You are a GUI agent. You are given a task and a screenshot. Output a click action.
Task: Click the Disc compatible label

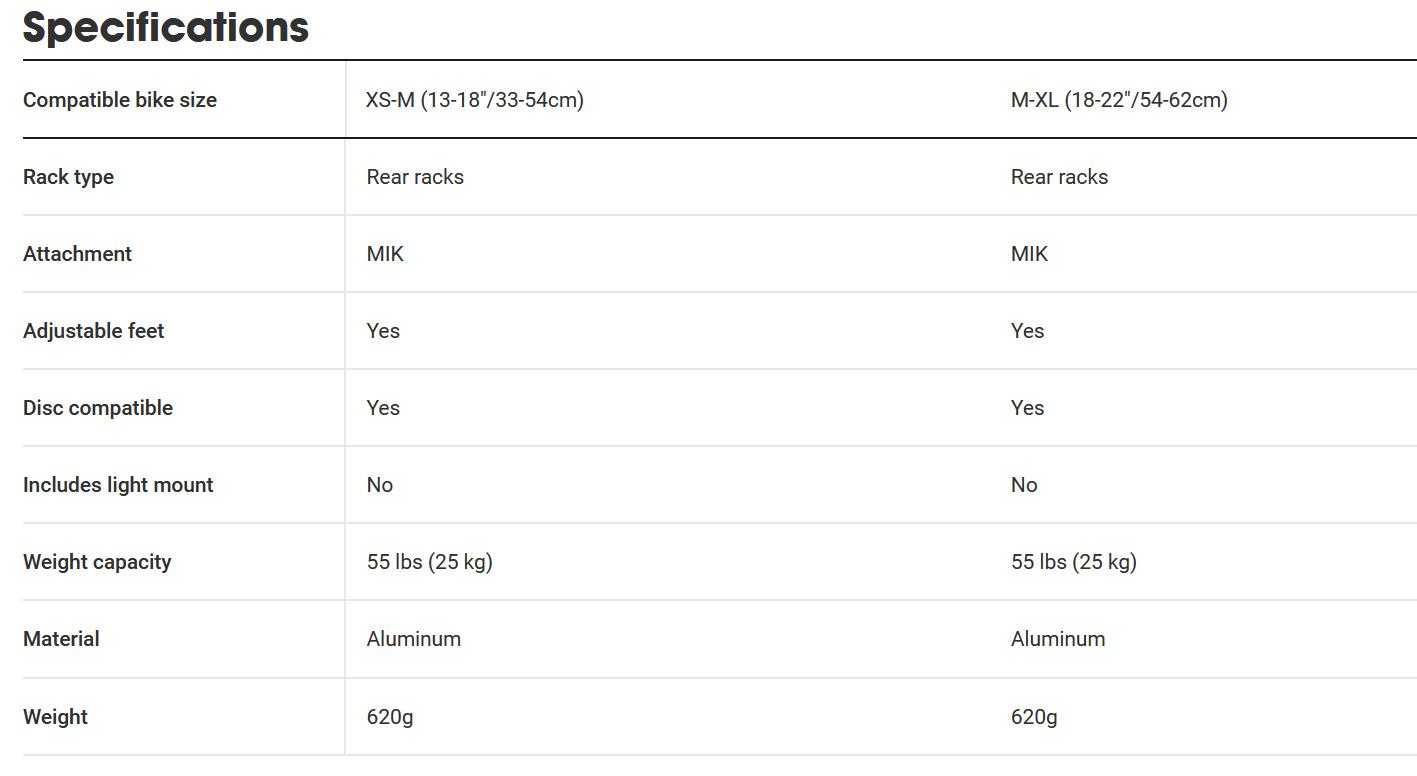(98, 408)
